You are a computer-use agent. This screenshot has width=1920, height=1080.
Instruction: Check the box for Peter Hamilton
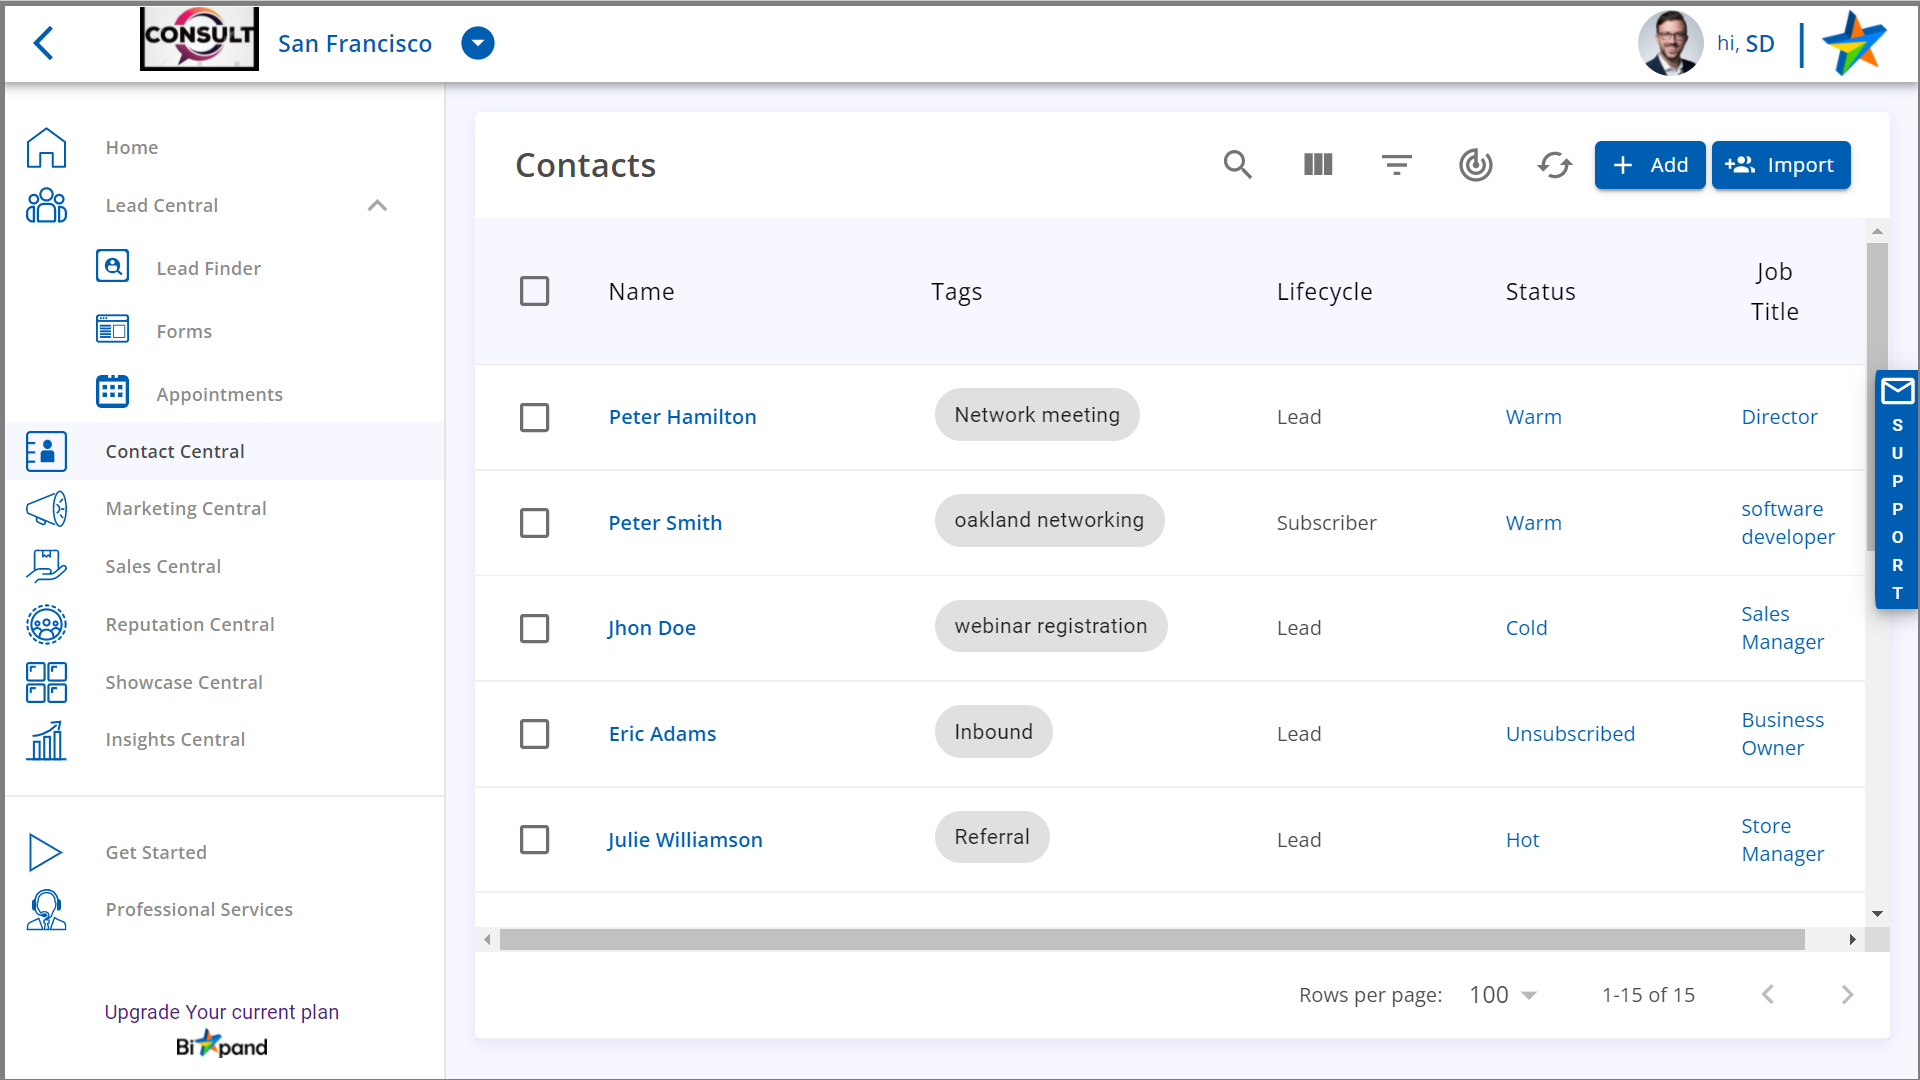[534, 417]
